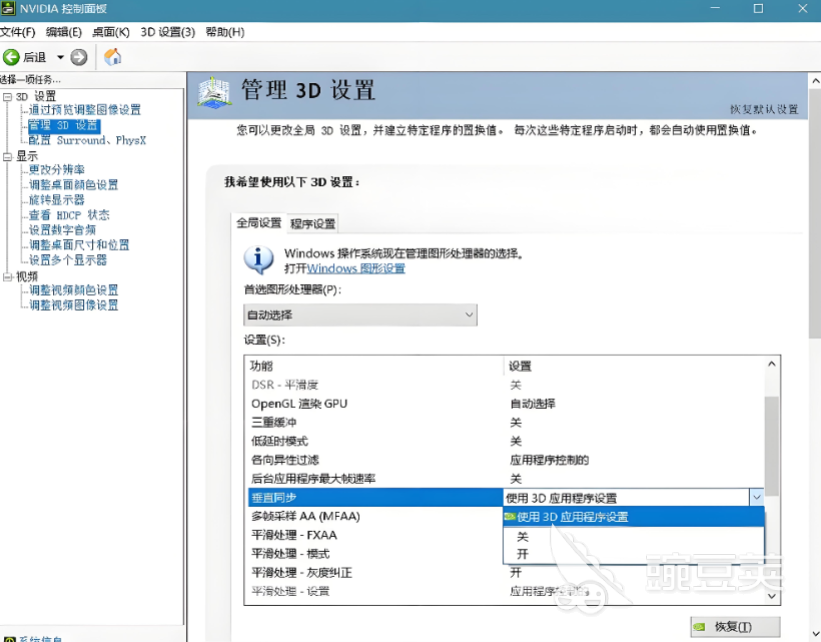The width and height of the screenshot is (821, 642).
Task: Select 设置数字音频 in the tree
Action: point(62,230)
